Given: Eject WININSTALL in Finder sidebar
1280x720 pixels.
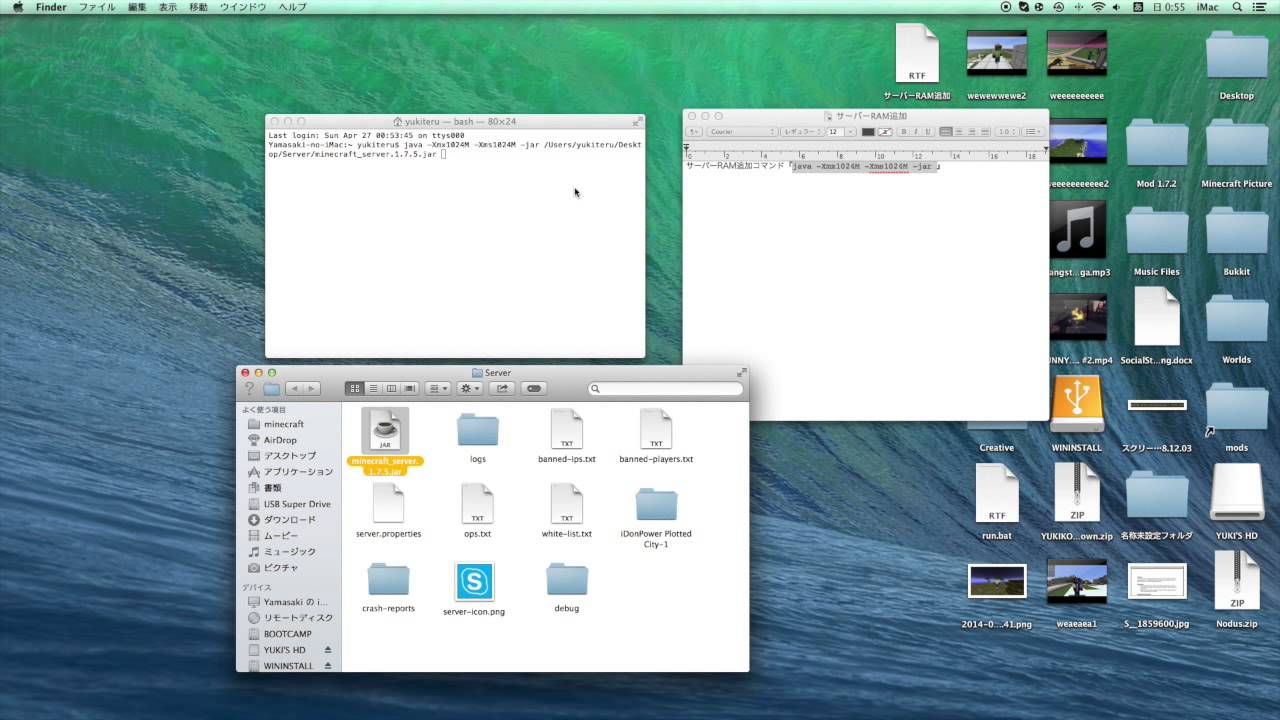Looking at the screenshot, I should [x=328, y=666].
